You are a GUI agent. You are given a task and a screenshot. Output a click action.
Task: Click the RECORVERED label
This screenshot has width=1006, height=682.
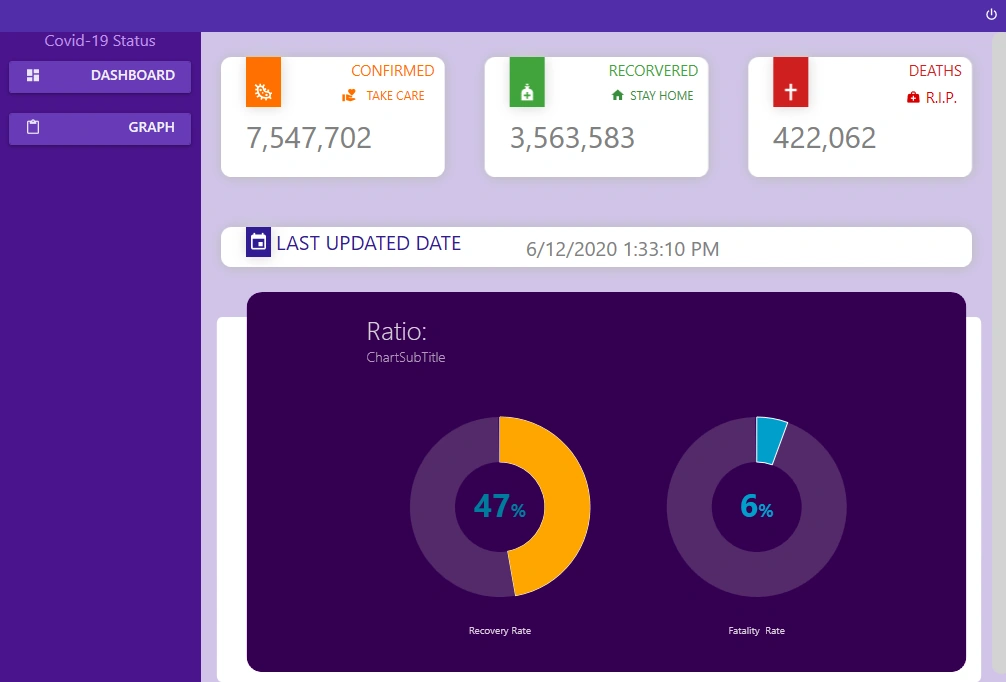(x=653, y=71)
